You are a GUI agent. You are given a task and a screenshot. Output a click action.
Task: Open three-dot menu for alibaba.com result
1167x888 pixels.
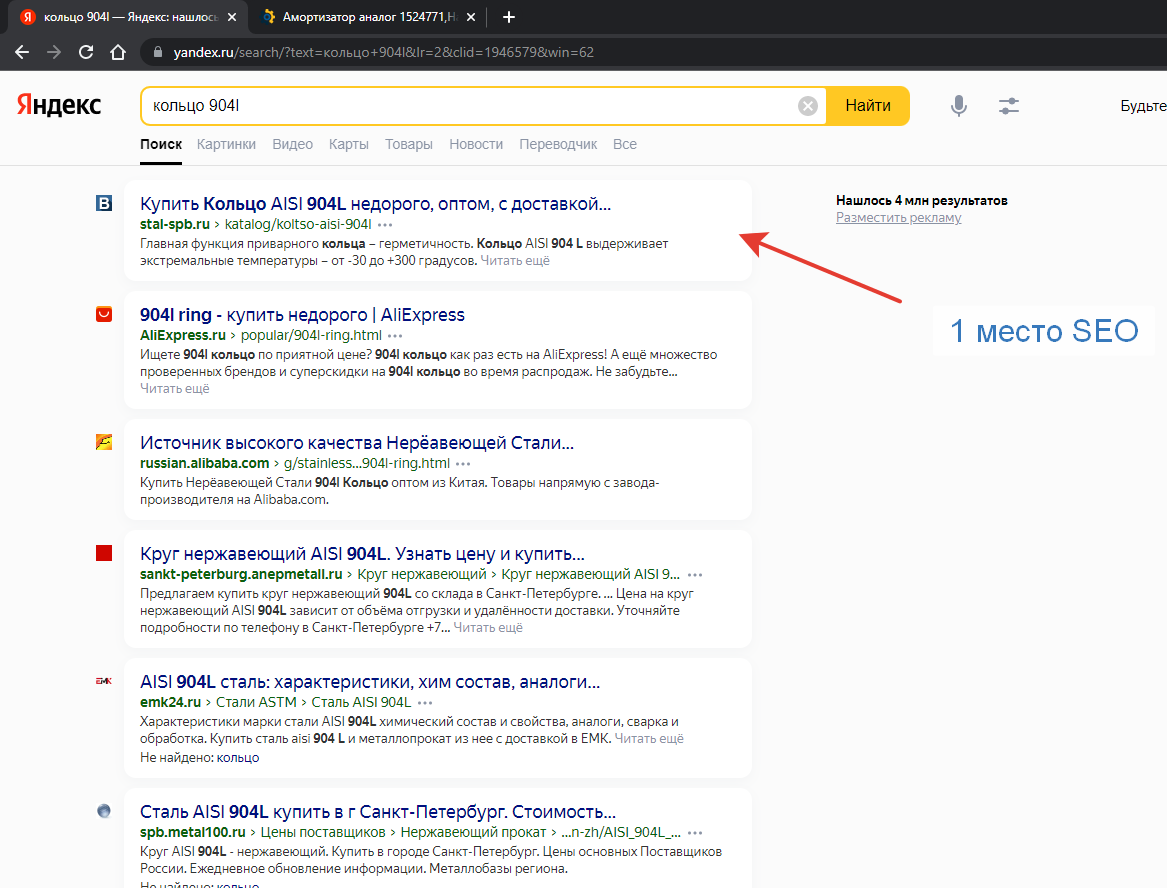point(463,464)
